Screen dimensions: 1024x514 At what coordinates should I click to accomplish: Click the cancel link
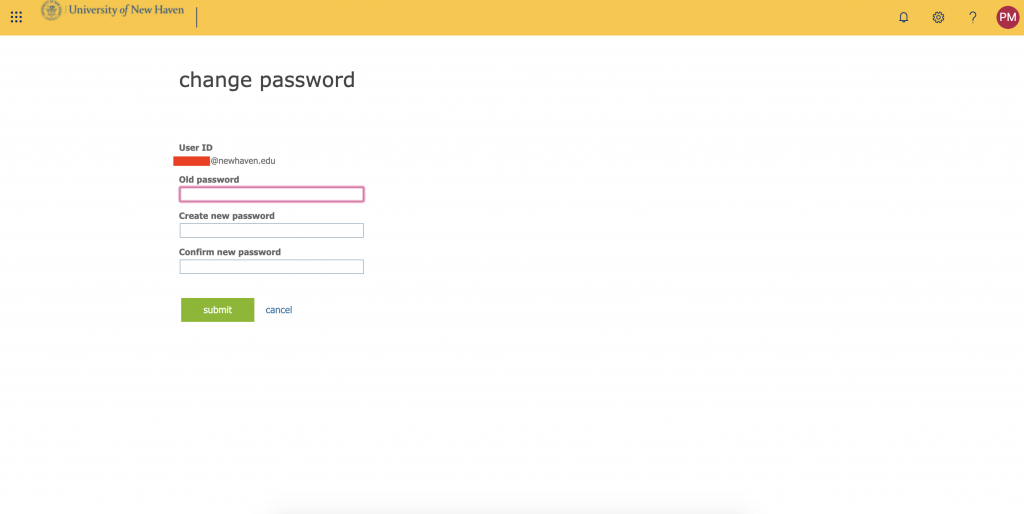(x=278, y=310)
